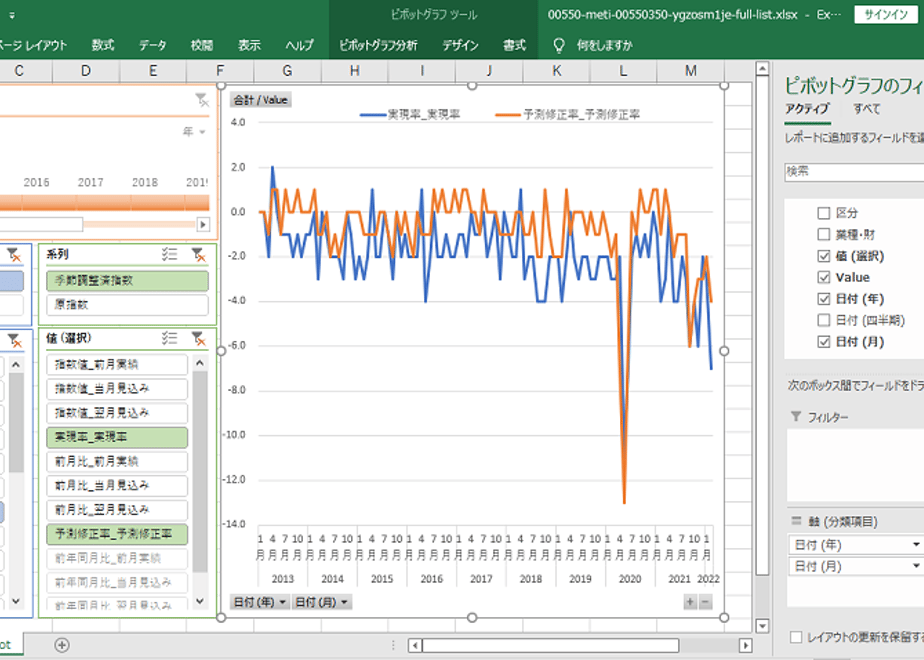
Task: Click the orange timeline selection bar
Action: coord(104,203)
